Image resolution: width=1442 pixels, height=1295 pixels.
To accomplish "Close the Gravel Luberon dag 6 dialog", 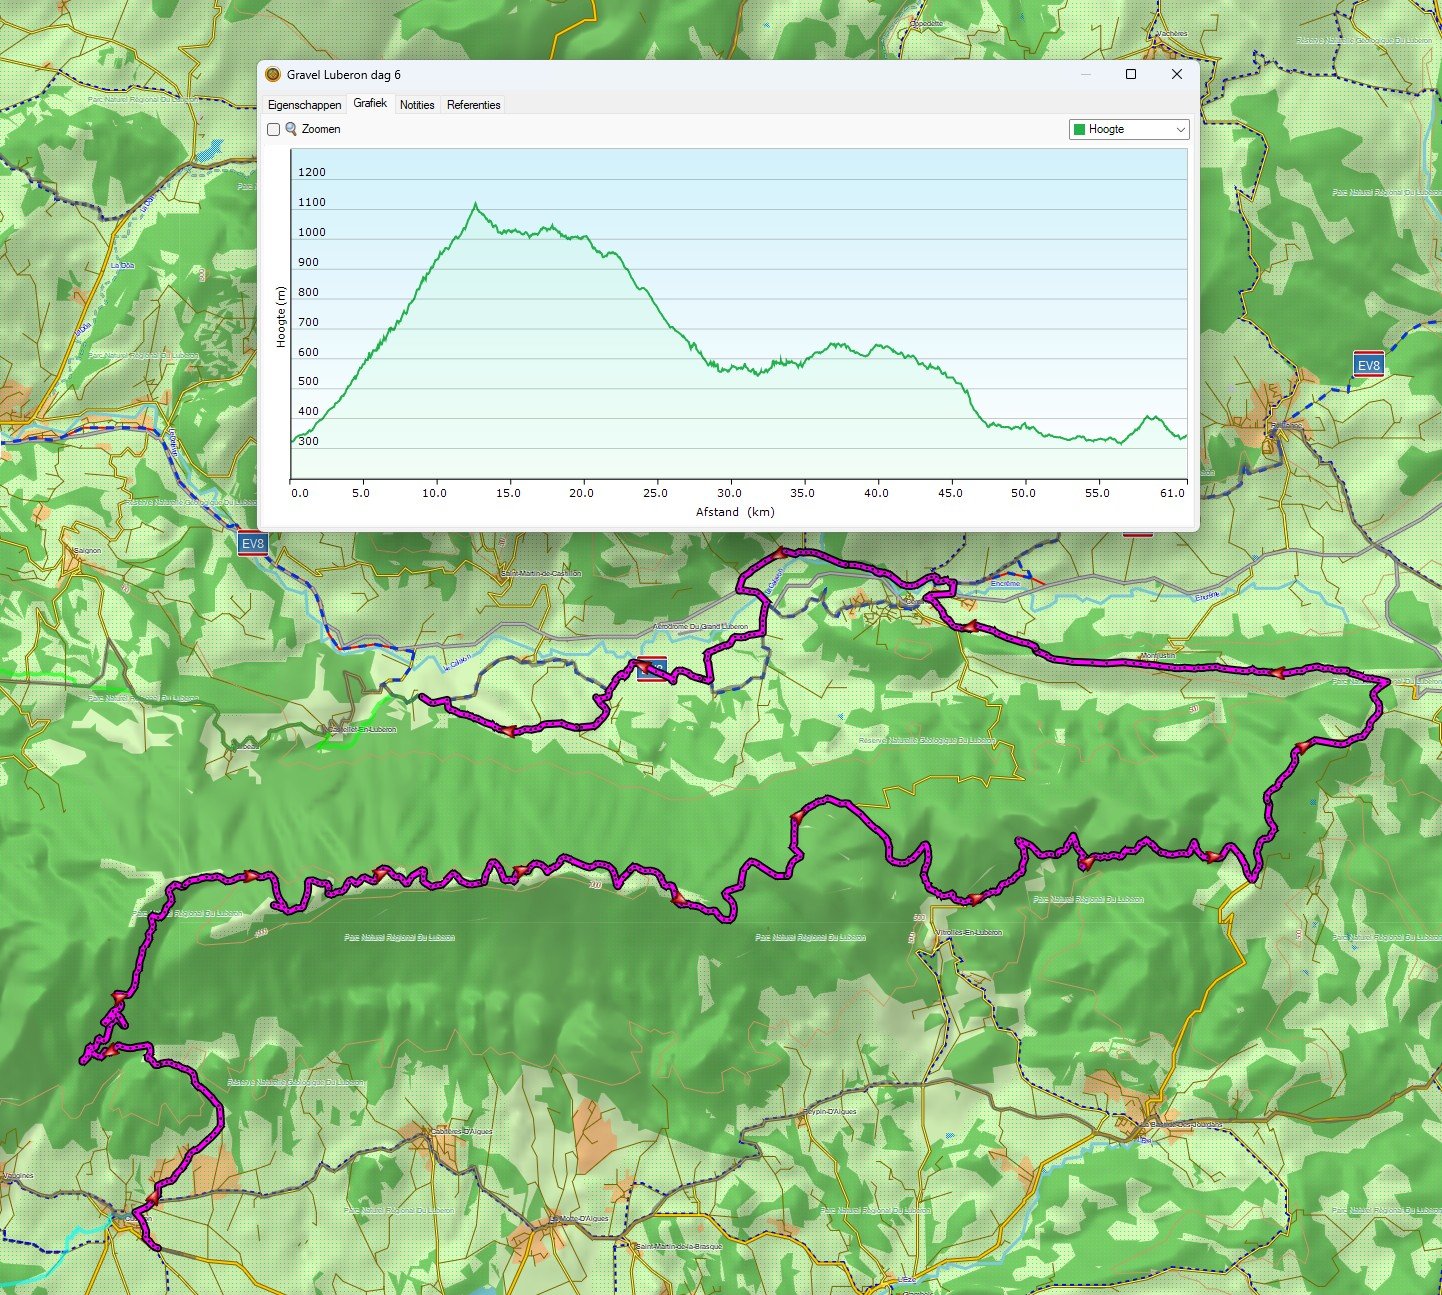I will [x=1177, y=75].
